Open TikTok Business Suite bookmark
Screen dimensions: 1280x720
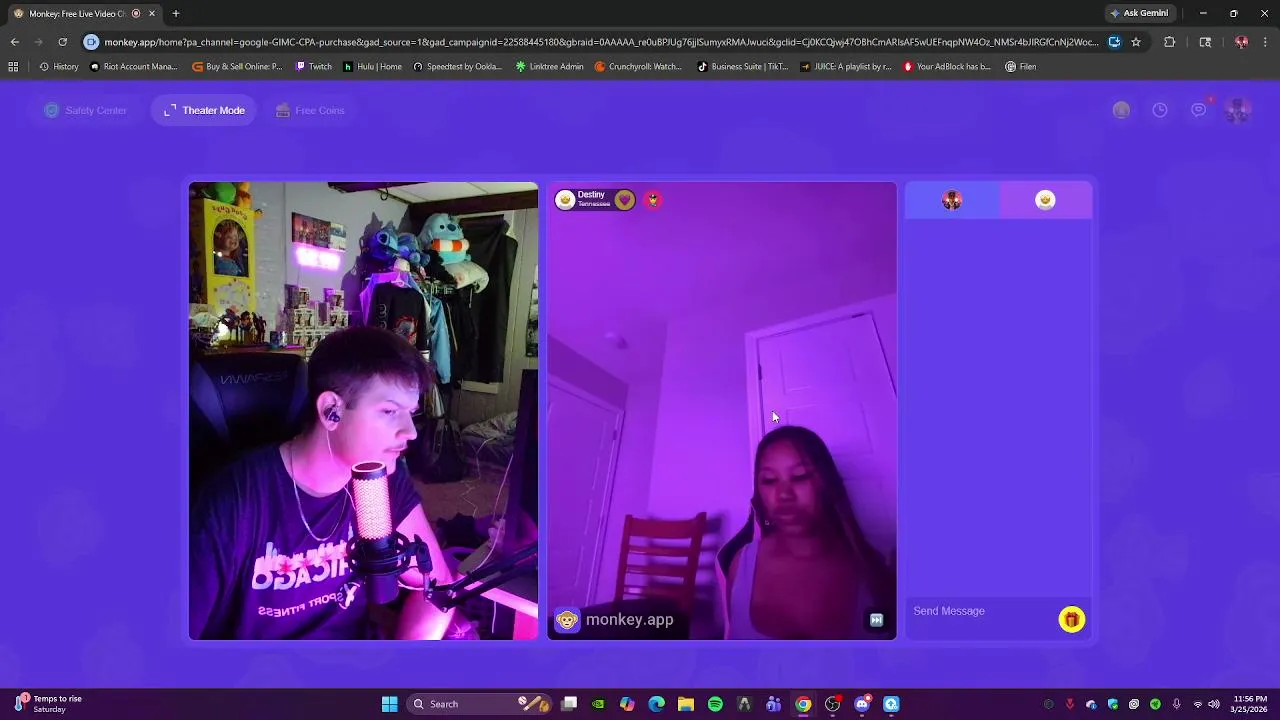[742, 67]
